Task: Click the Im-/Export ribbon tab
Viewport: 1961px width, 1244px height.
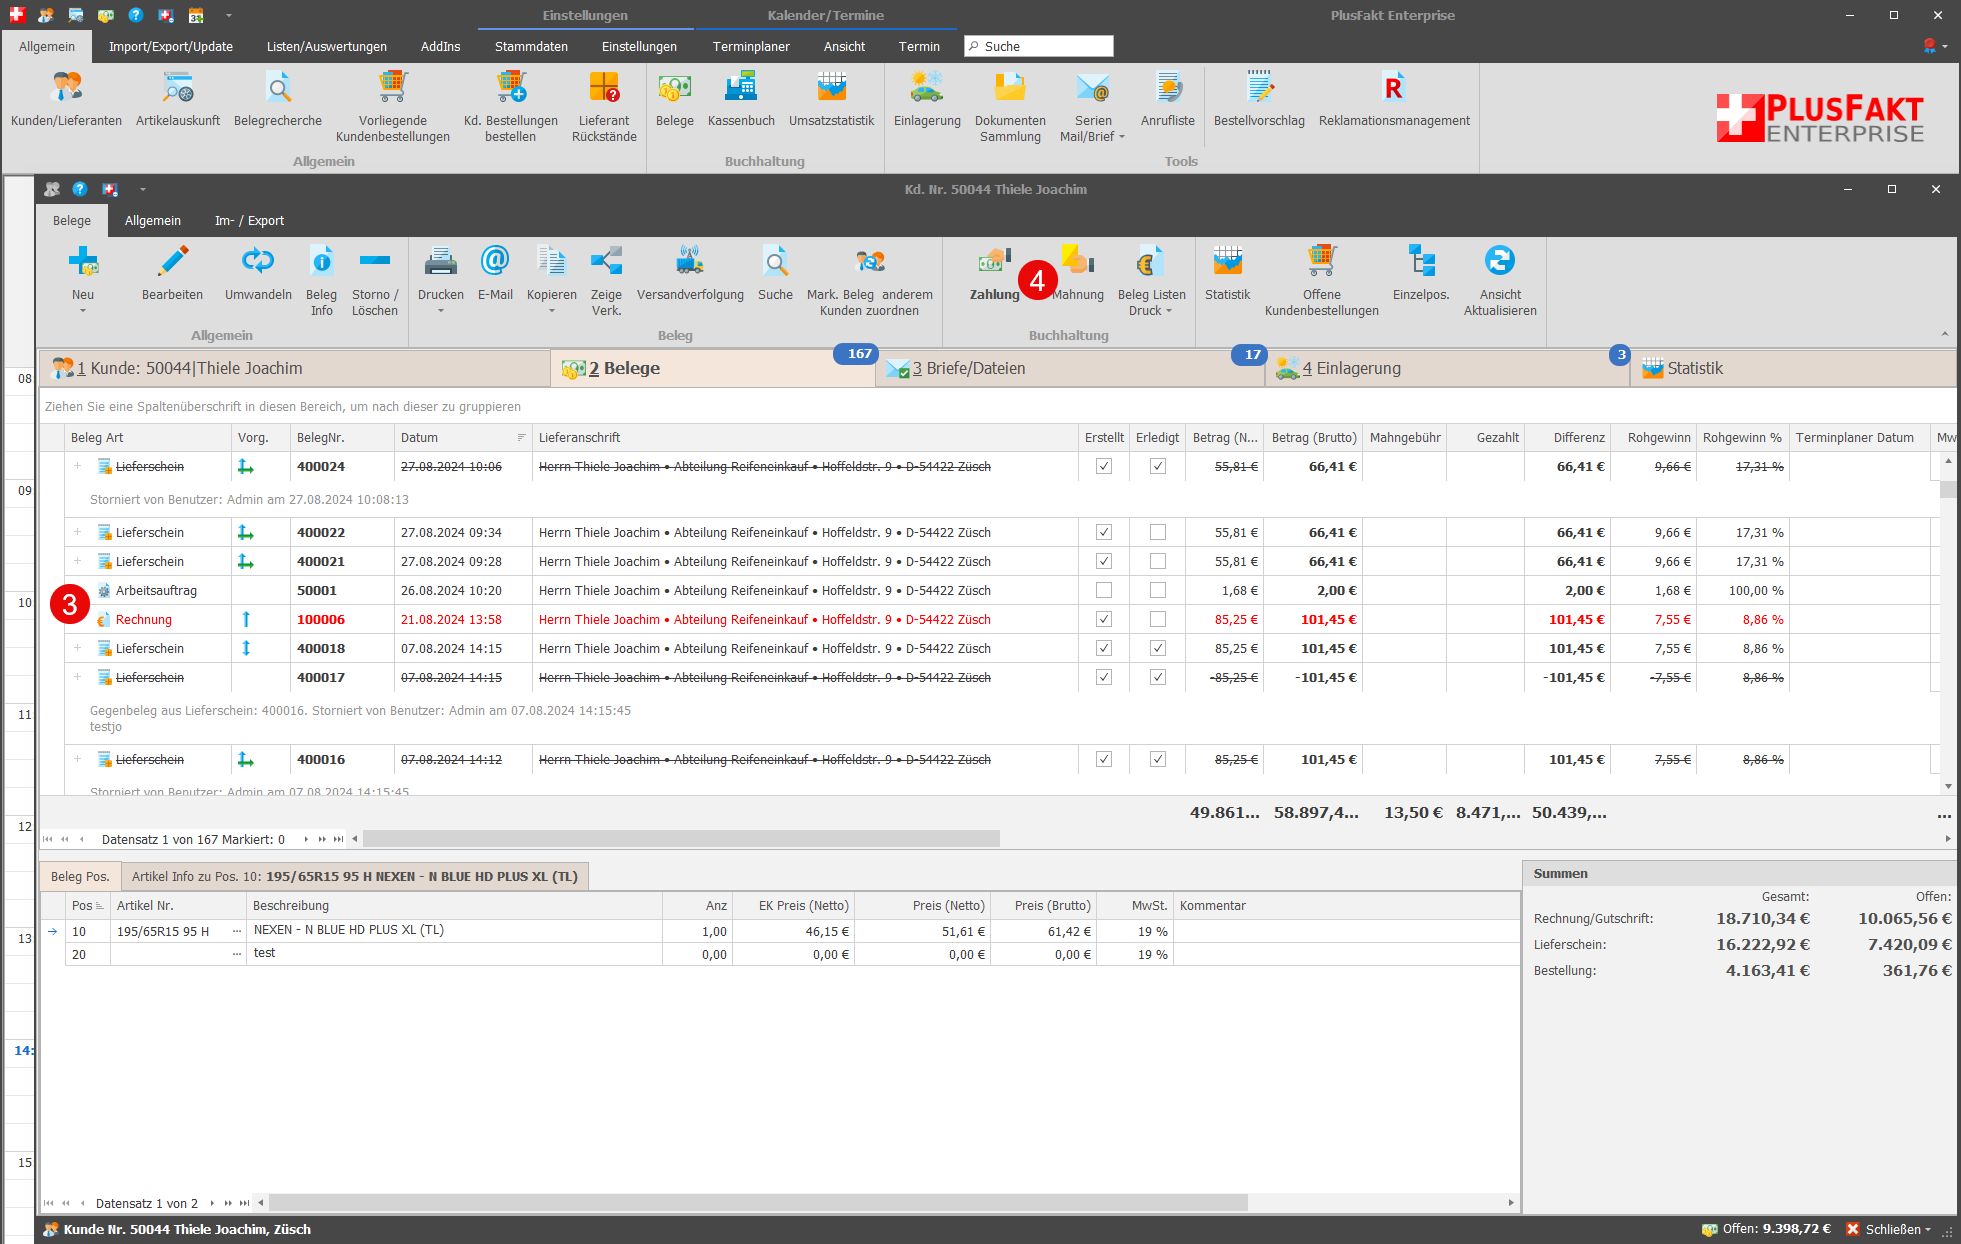Action: 249,222
